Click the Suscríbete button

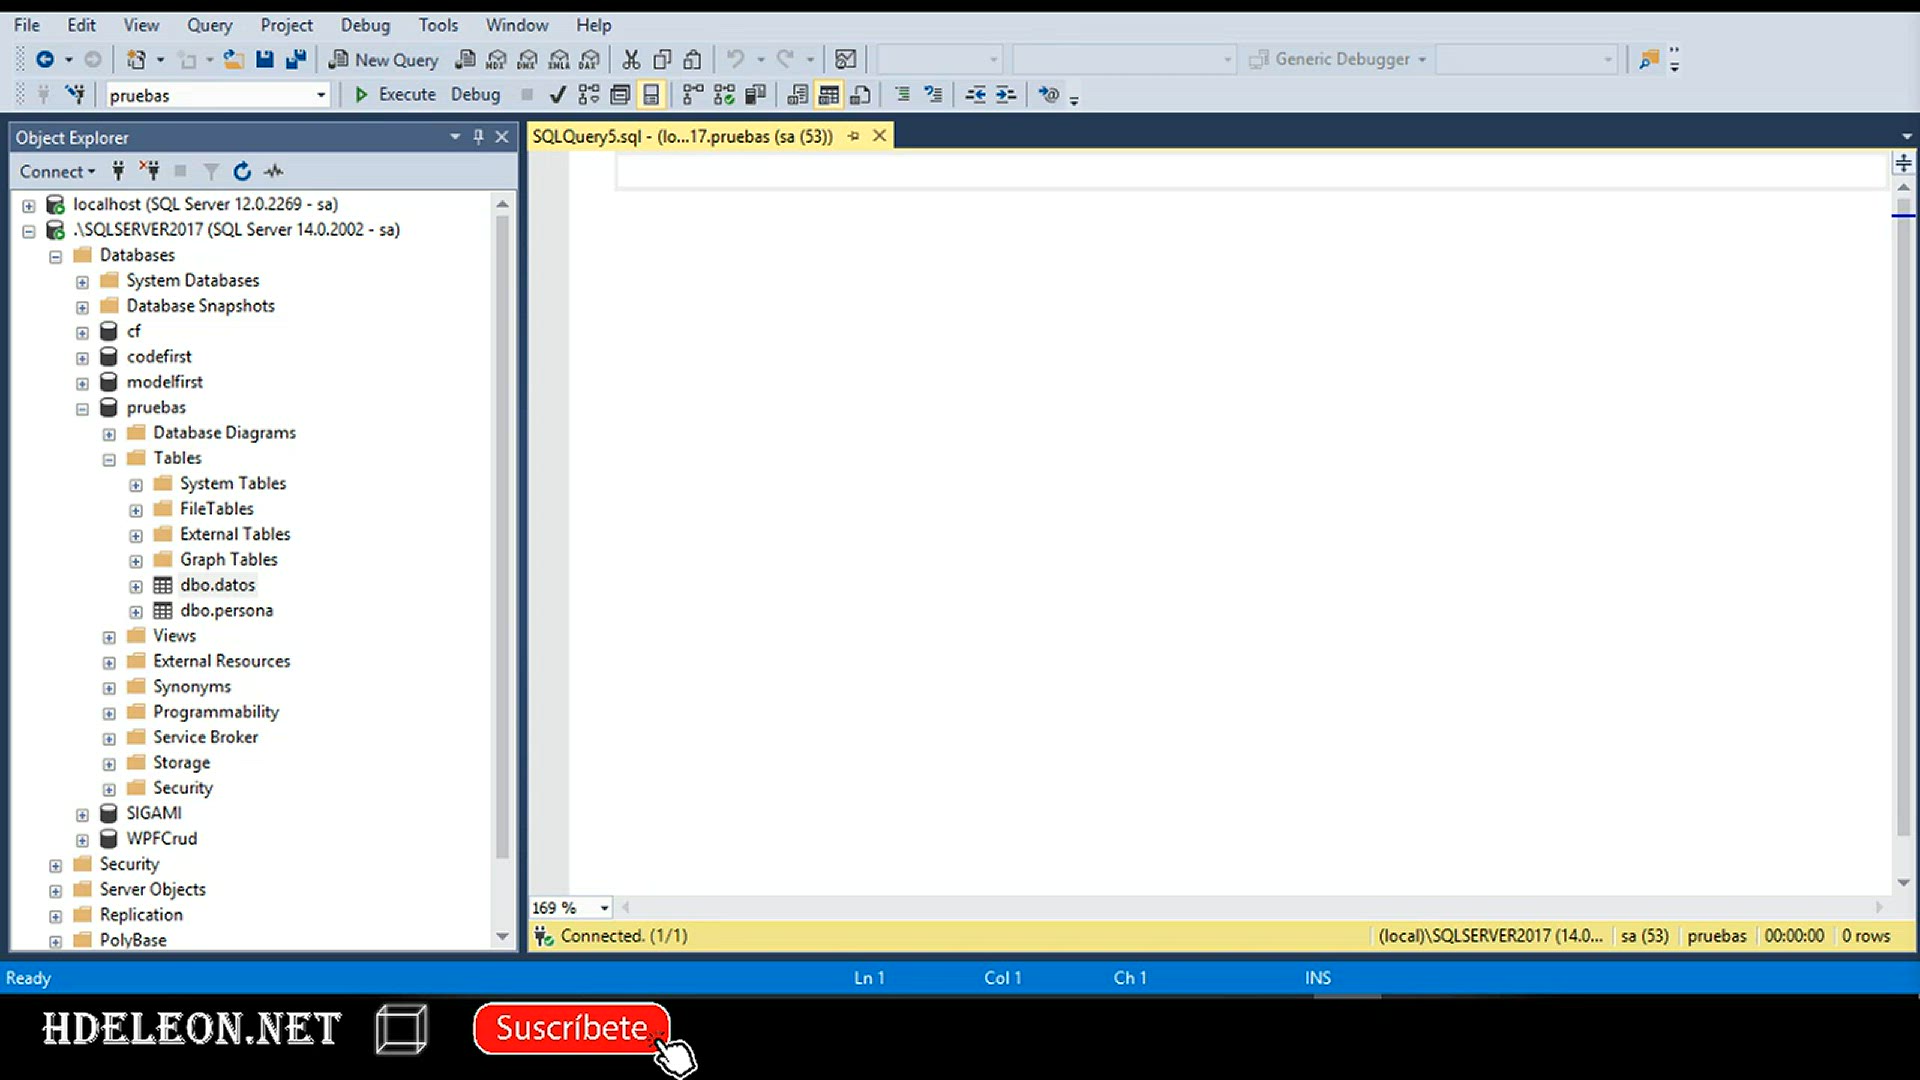[x=571, y=1028]
